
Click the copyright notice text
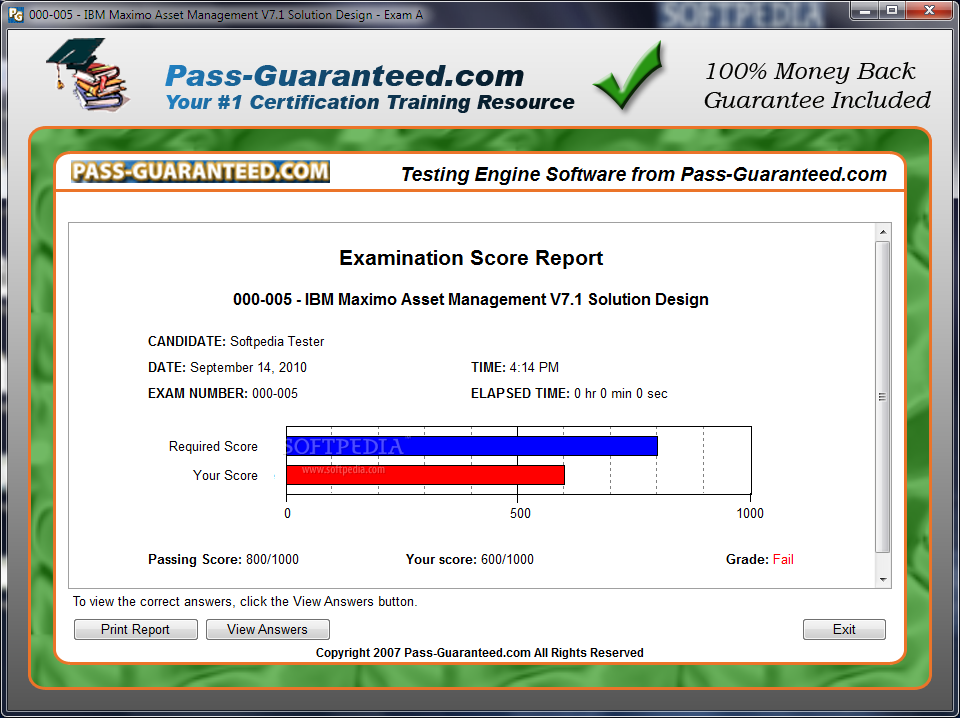479,653
